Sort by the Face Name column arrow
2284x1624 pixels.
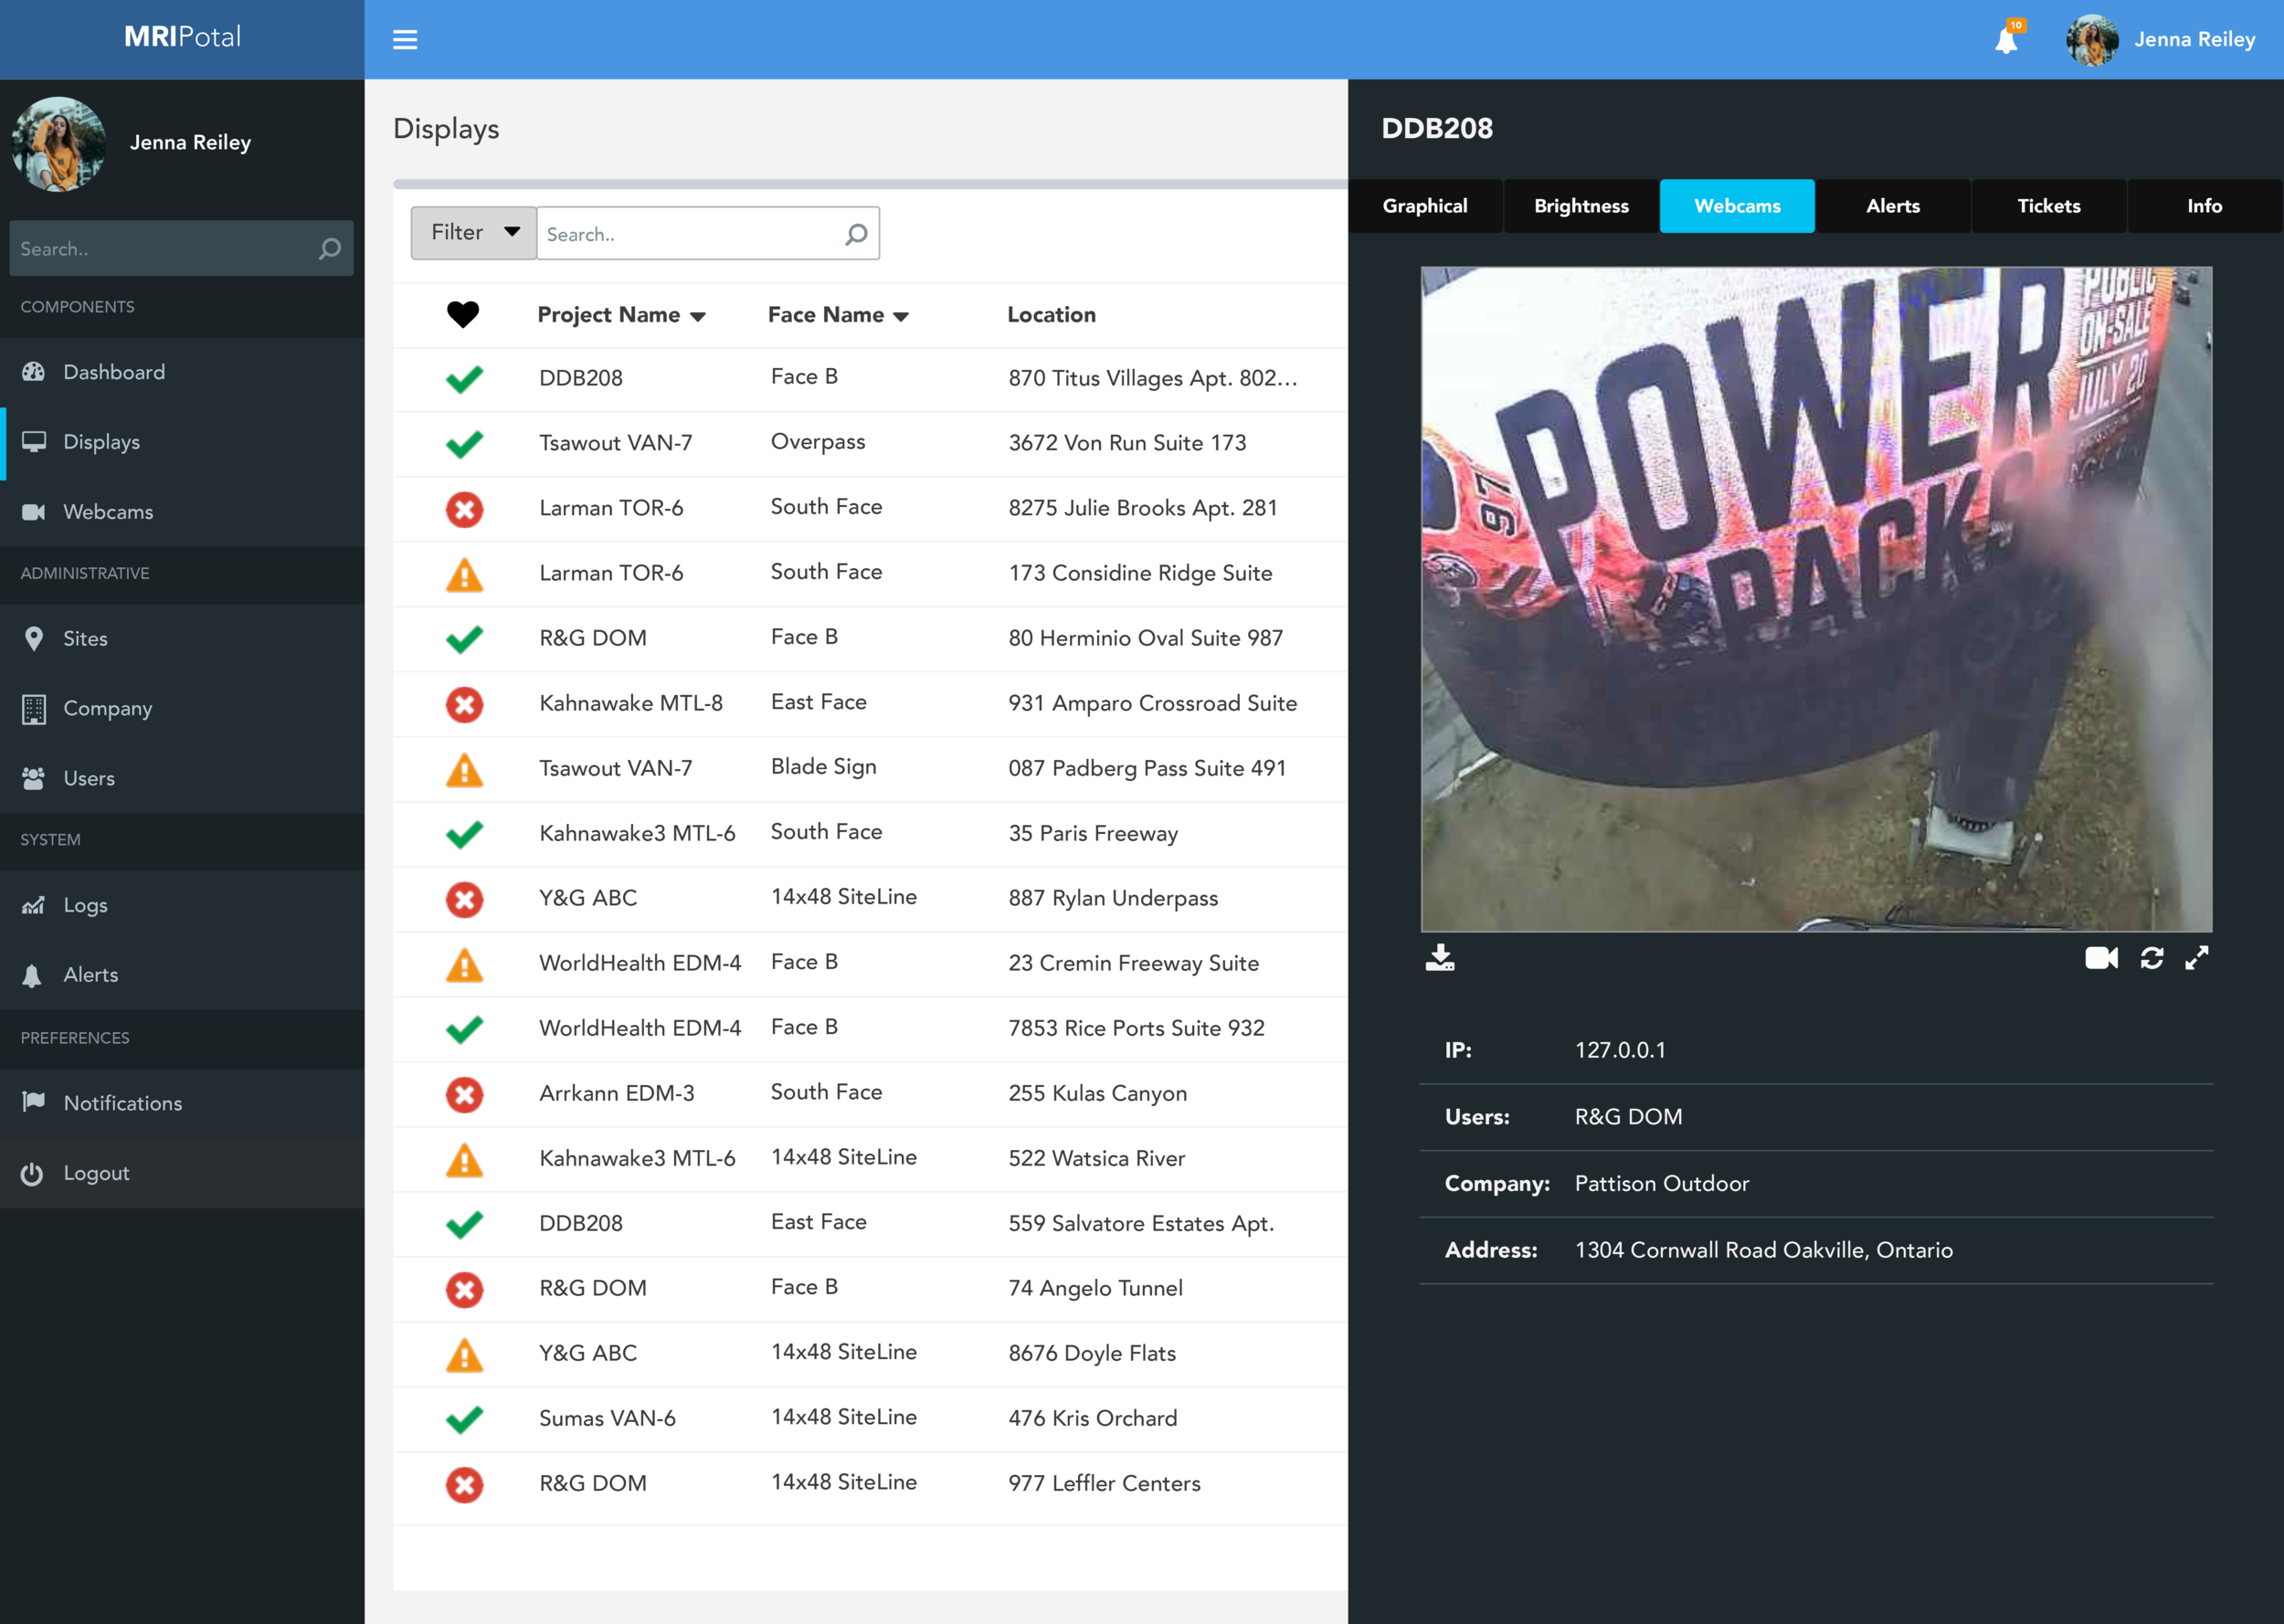click(x=901, y=316)
